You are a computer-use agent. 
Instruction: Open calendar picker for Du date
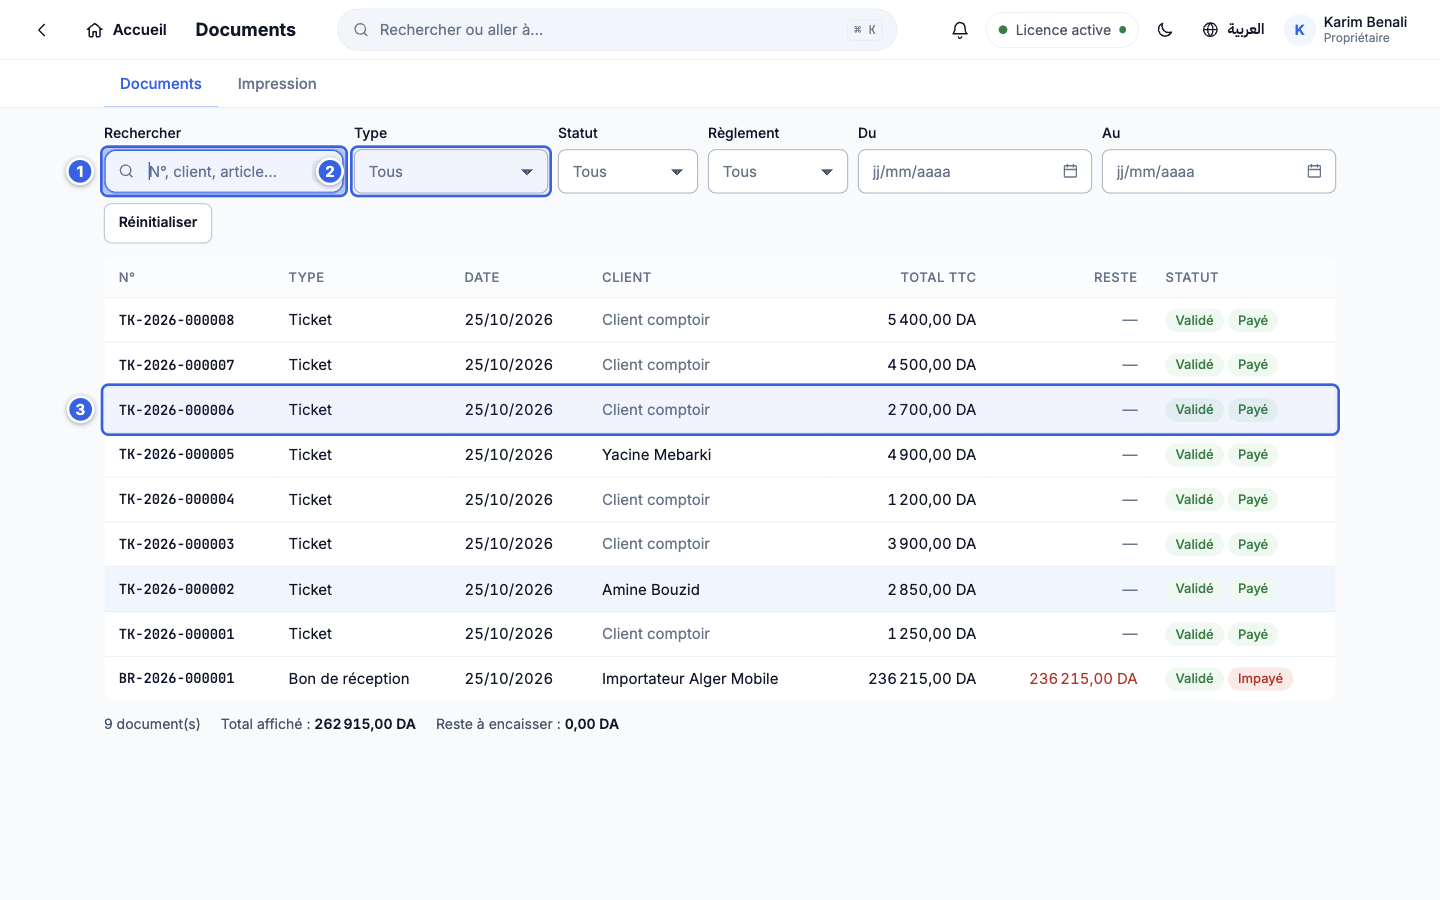(1070, 171)
